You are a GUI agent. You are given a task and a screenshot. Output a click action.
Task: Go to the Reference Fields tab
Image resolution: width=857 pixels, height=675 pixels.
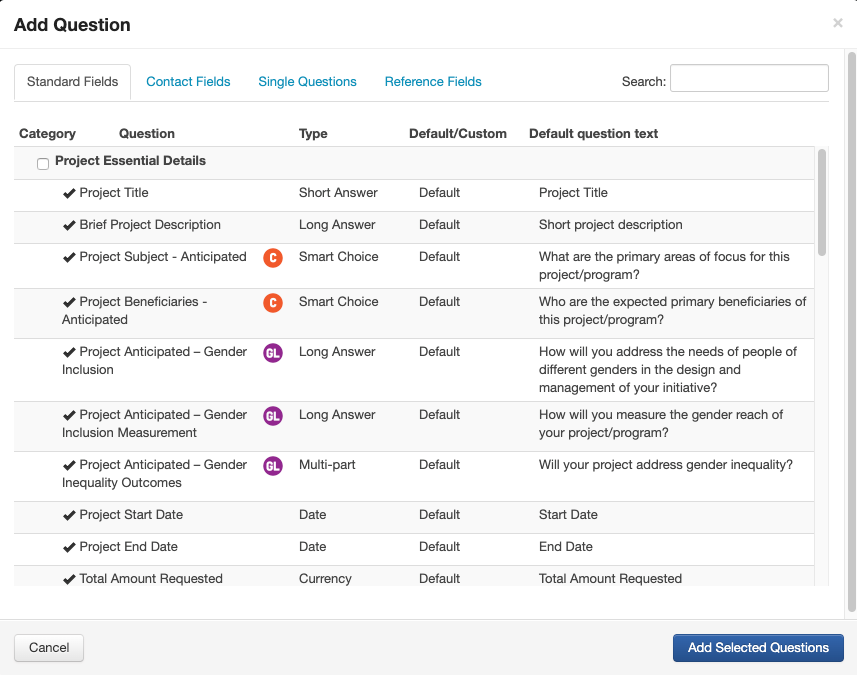[x=433, y=82]
